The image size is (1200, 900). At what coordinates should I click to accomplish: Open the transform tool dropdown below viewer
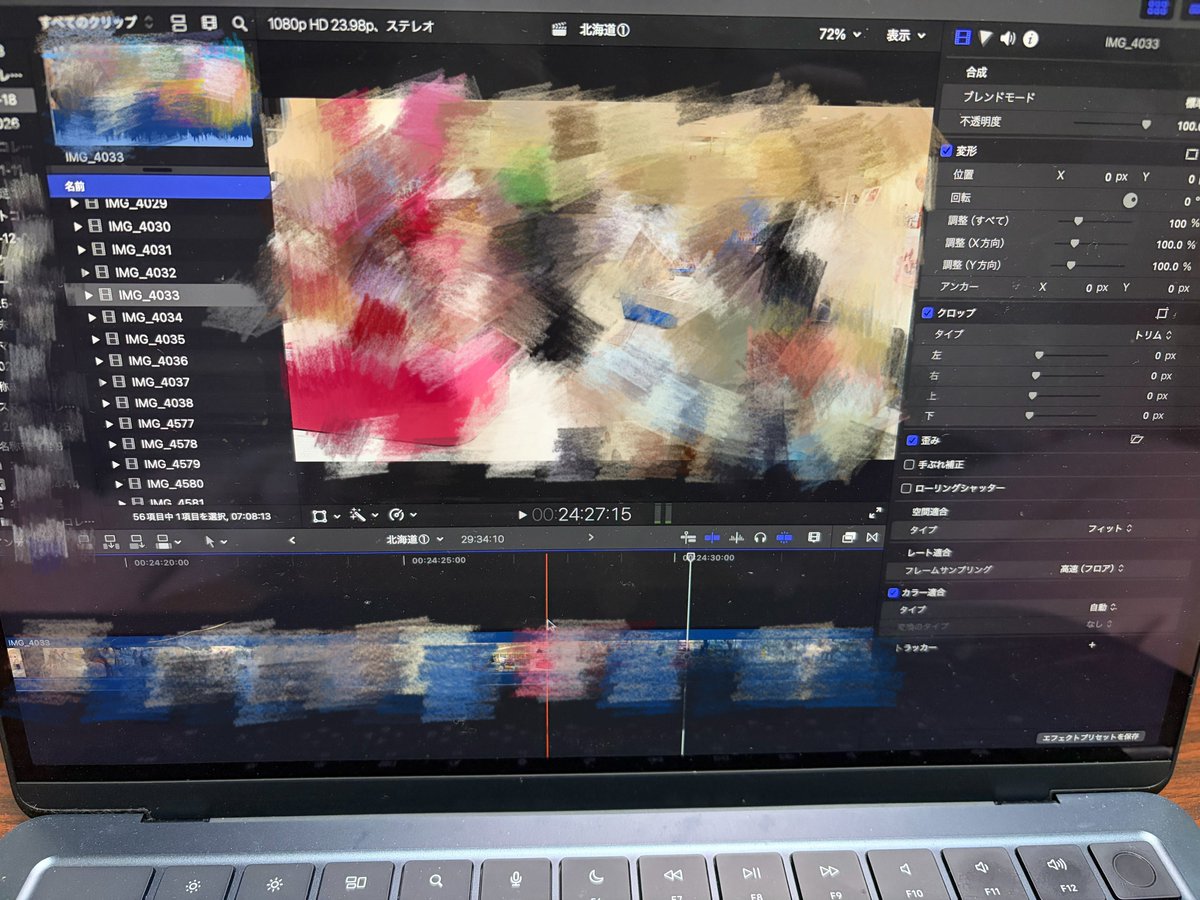click(x=326, y=515)
